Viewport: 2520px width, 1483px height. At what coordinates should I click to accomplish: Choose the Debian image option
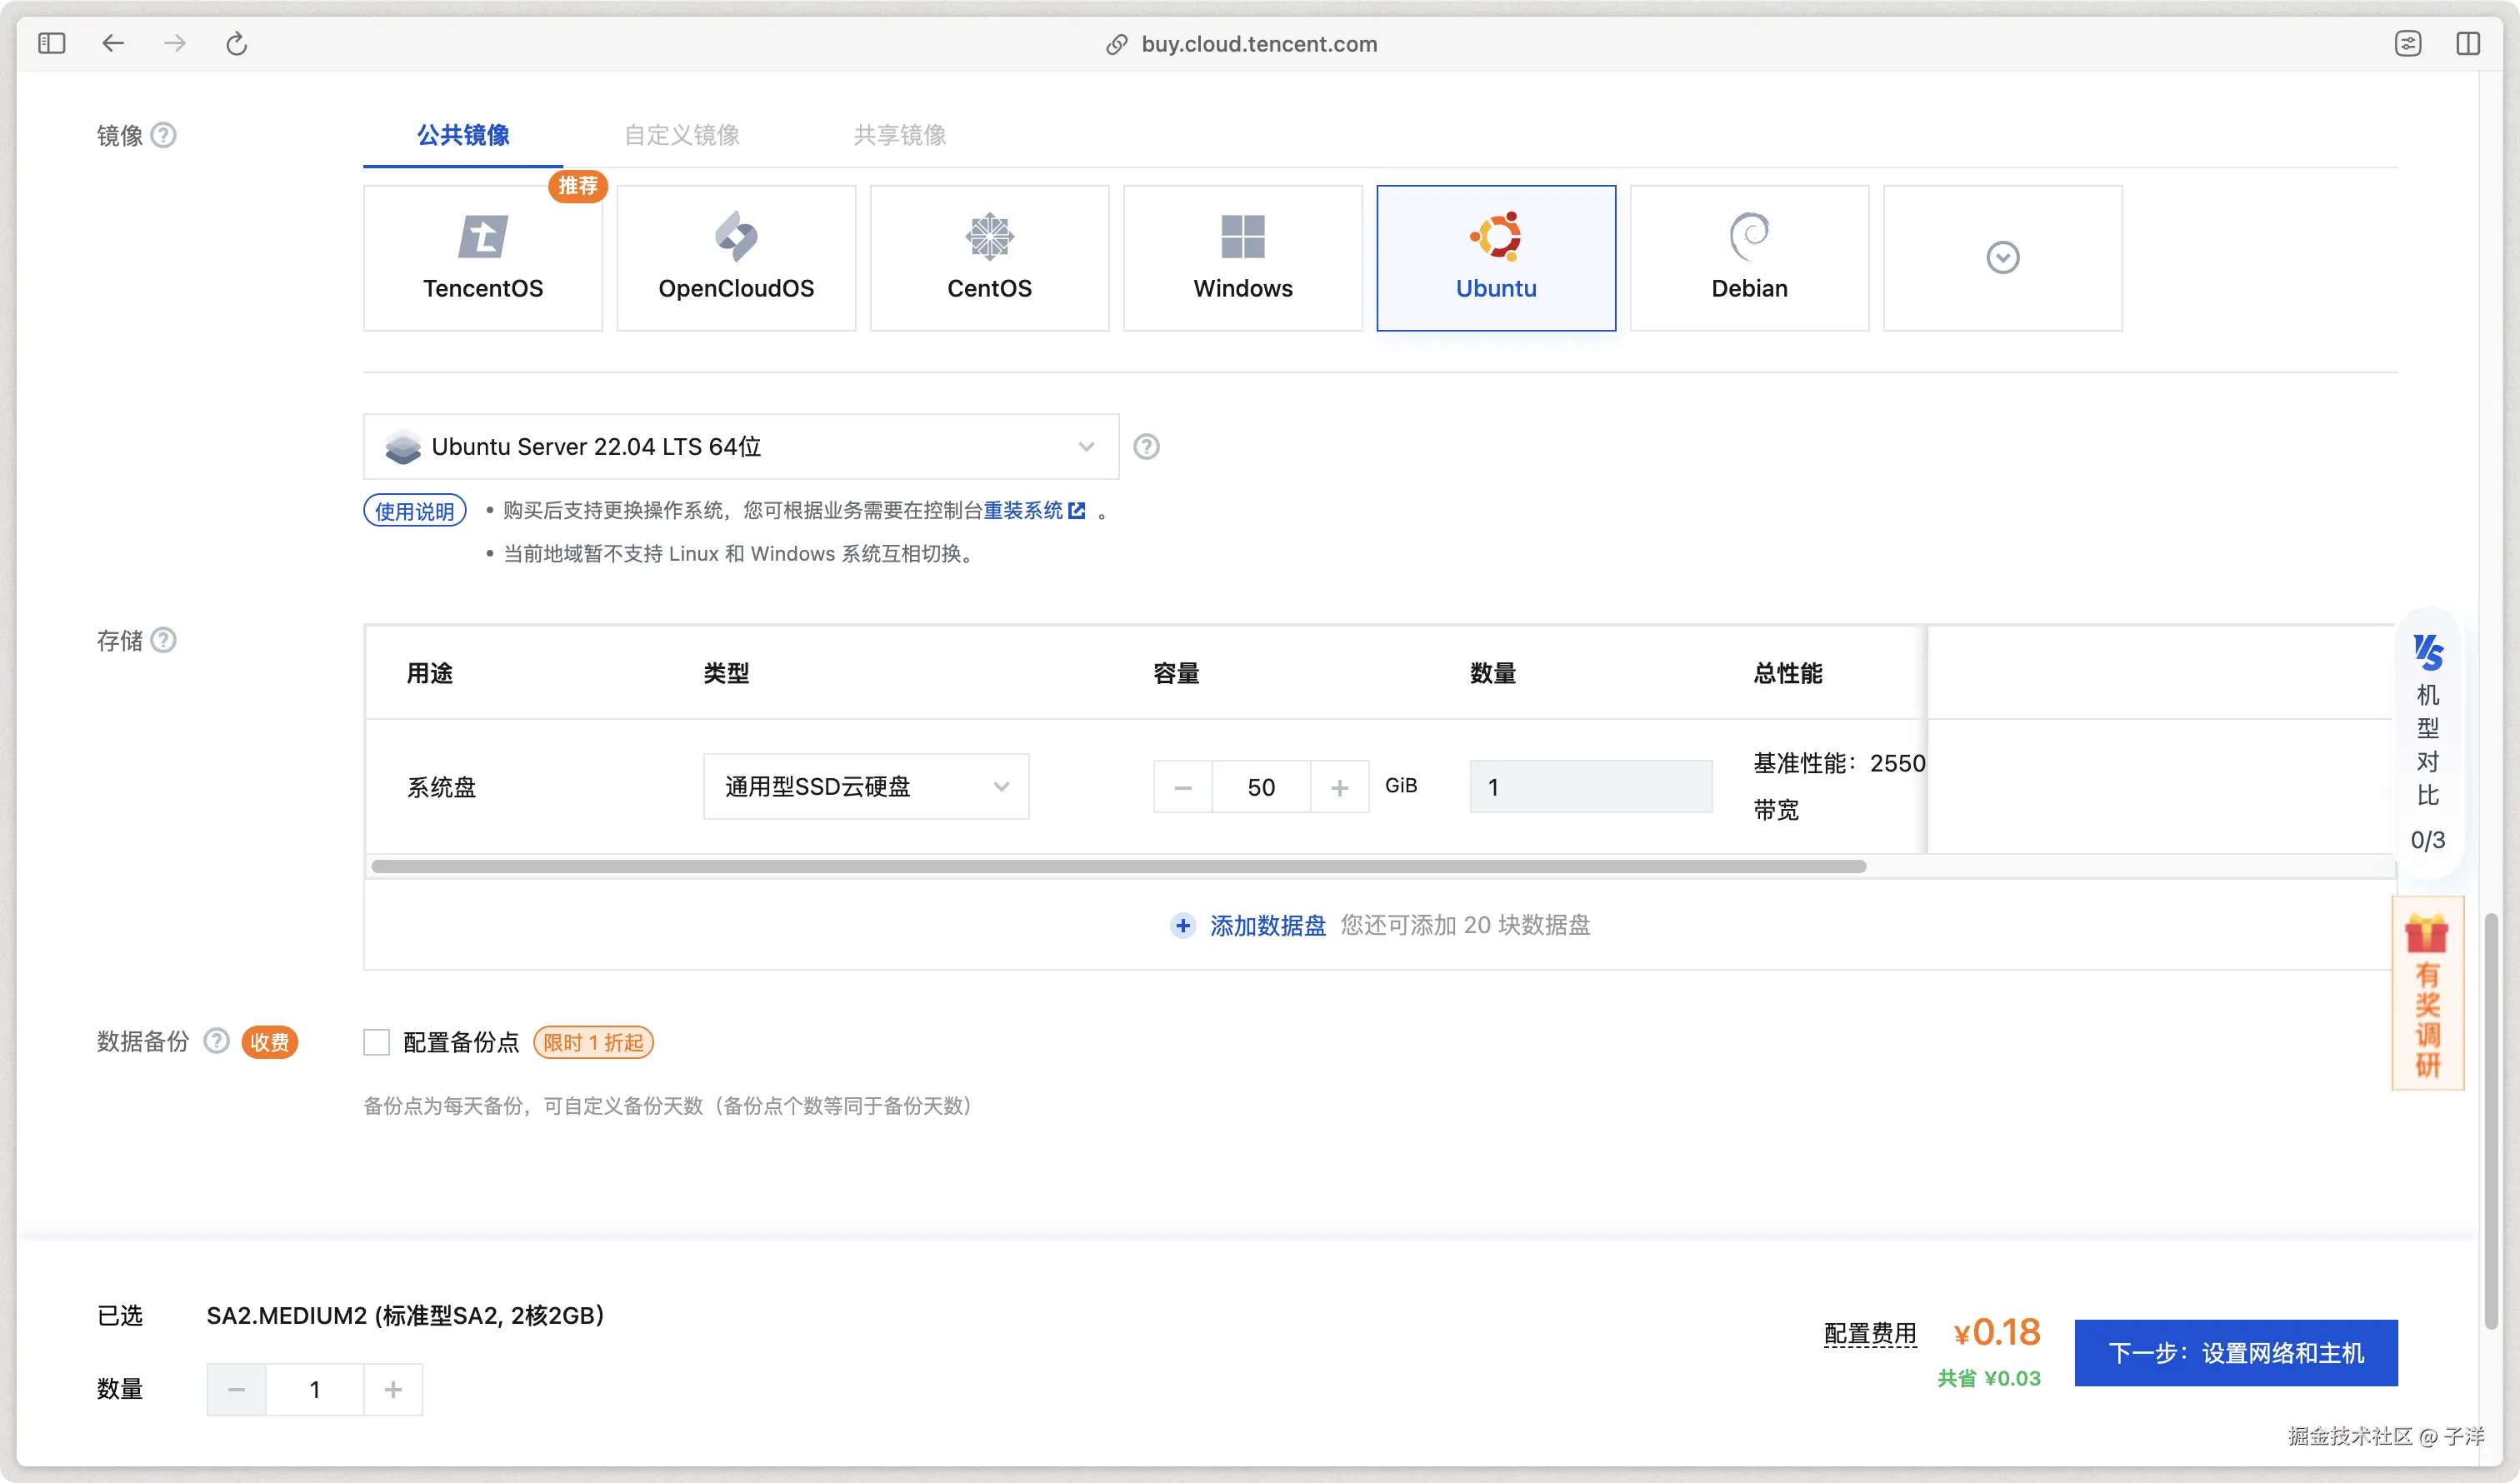[x=1748, y=257]
